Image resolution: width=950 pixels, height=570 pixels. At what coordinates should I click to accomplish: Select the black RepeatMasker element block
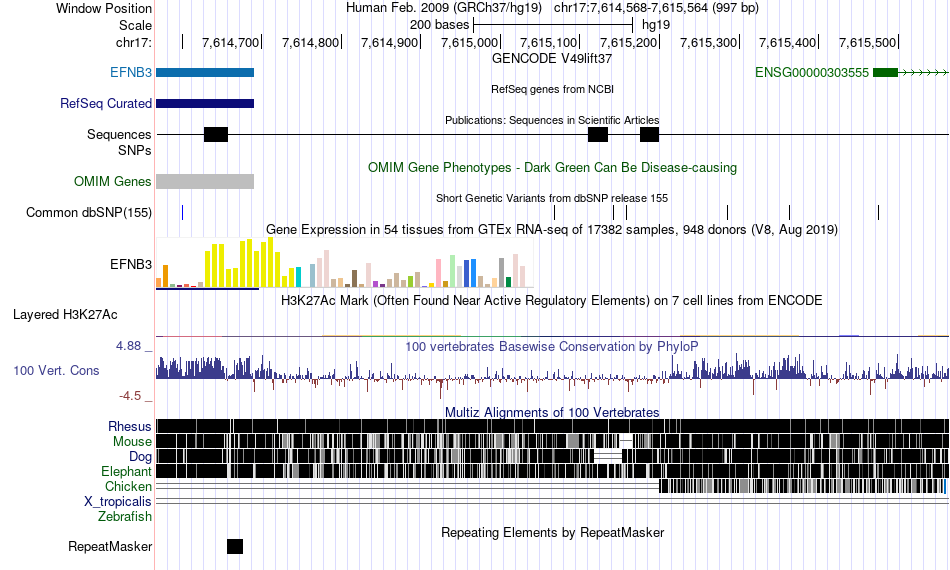click(235, 546)
